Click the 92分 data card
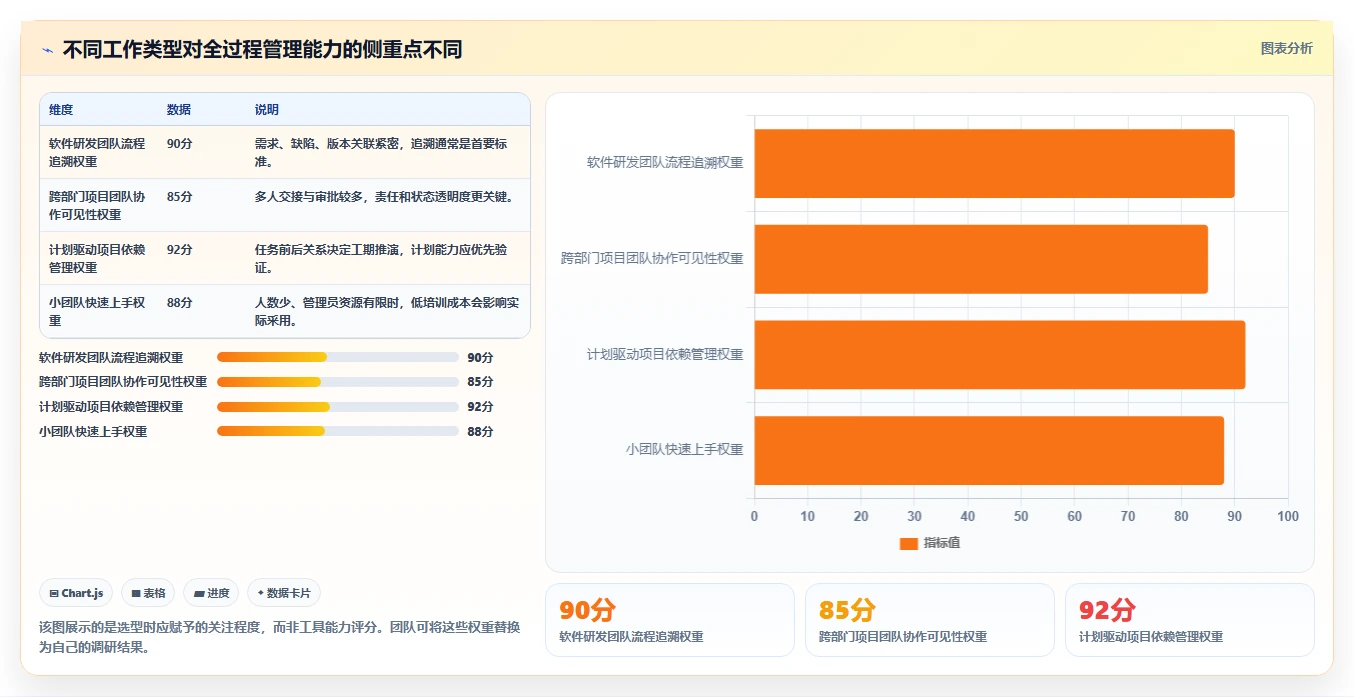 coord(1190,620)
